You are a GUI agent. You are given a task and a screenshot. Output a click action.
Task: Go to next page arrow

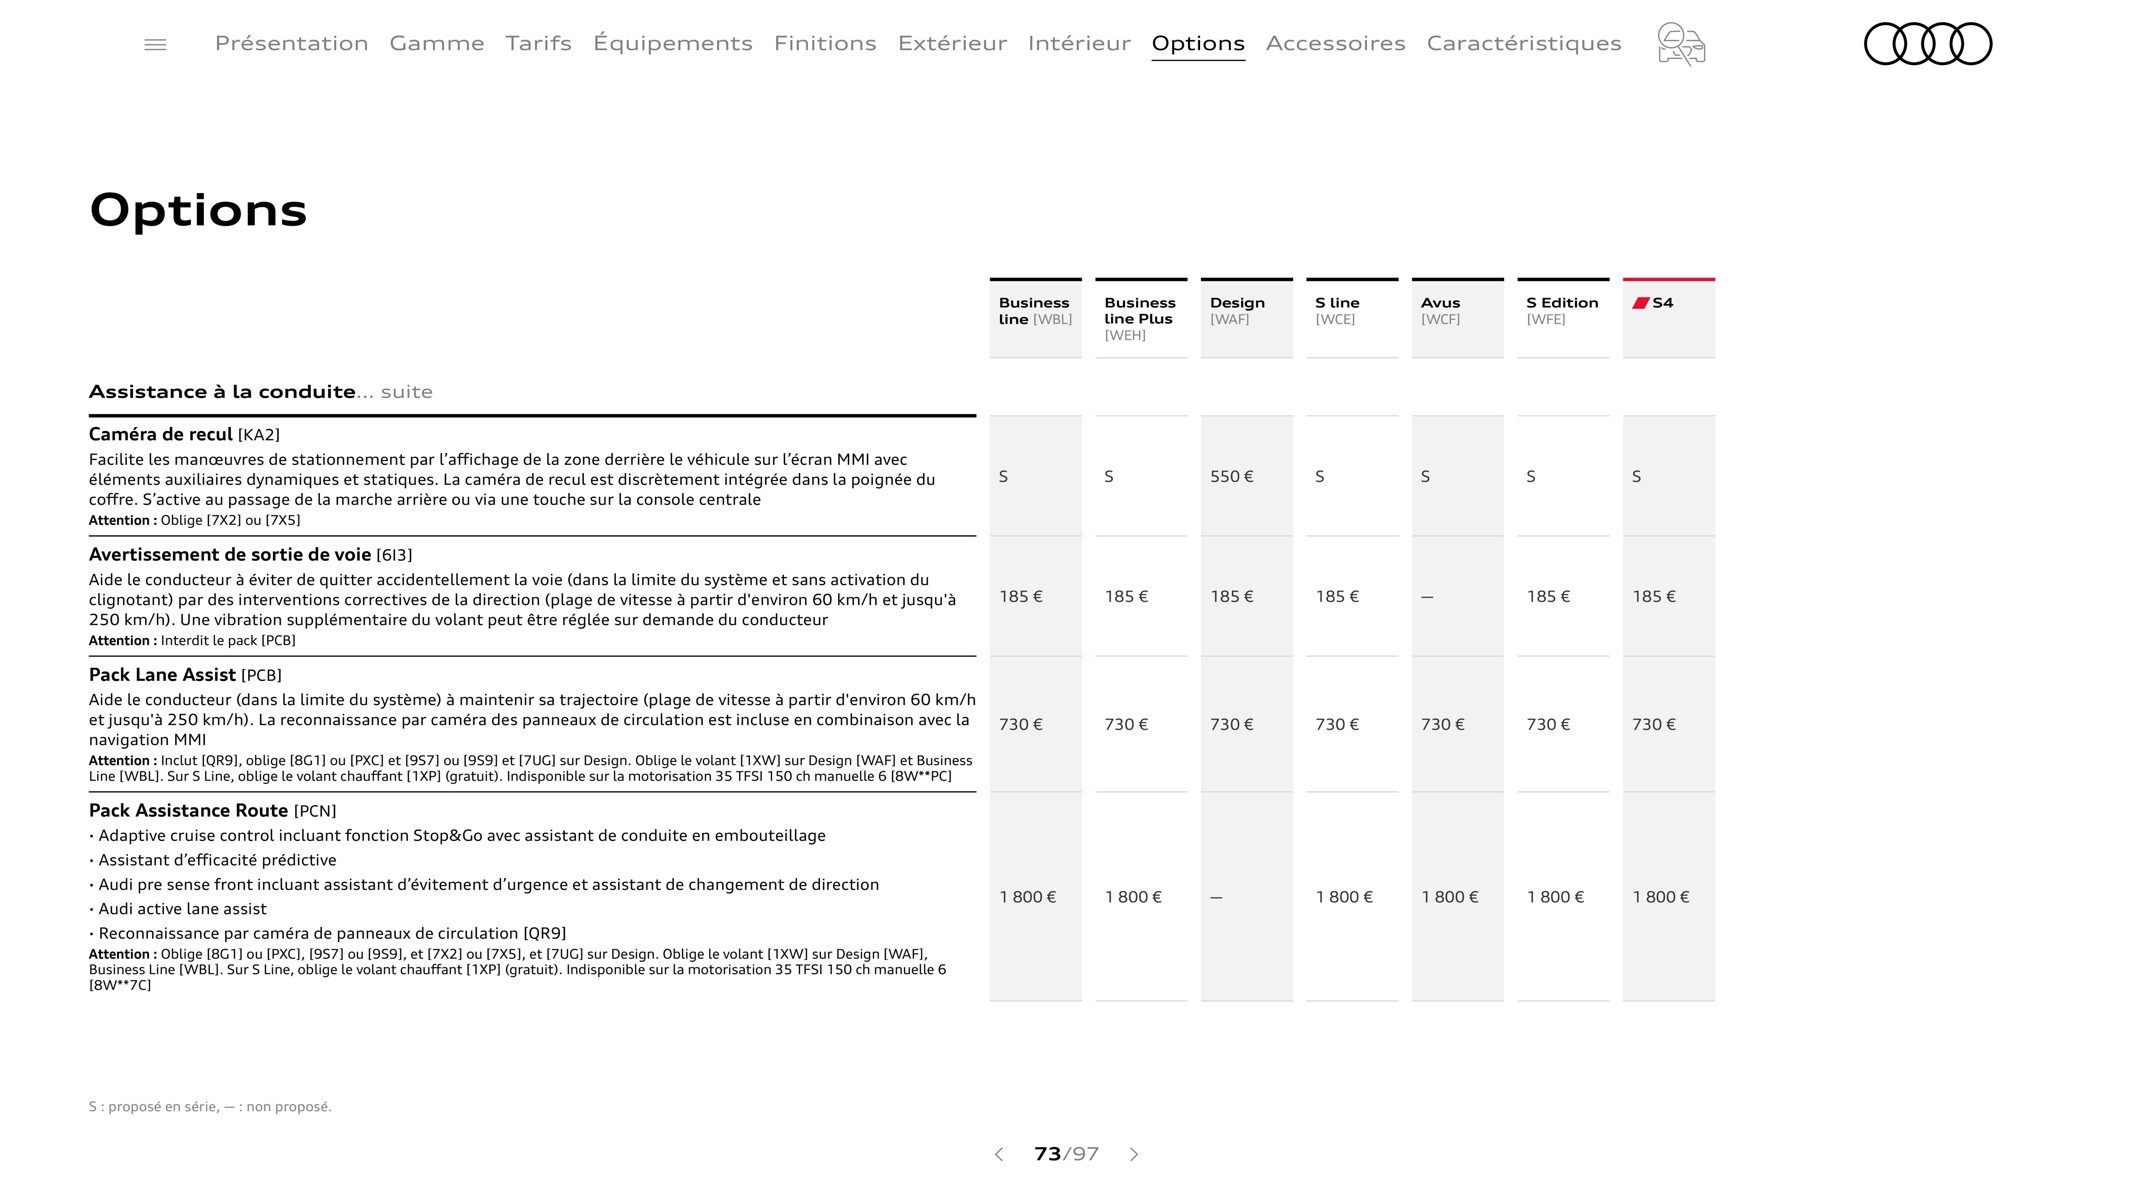pyautogui.click(x=1134, y=1154)
